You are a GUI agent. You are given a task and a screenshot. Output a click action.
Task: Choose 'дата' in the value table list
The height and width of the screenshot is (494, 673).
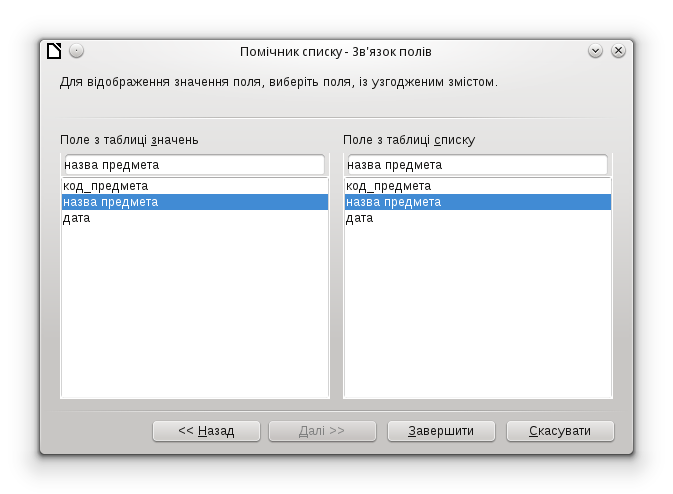pos(77,218)
